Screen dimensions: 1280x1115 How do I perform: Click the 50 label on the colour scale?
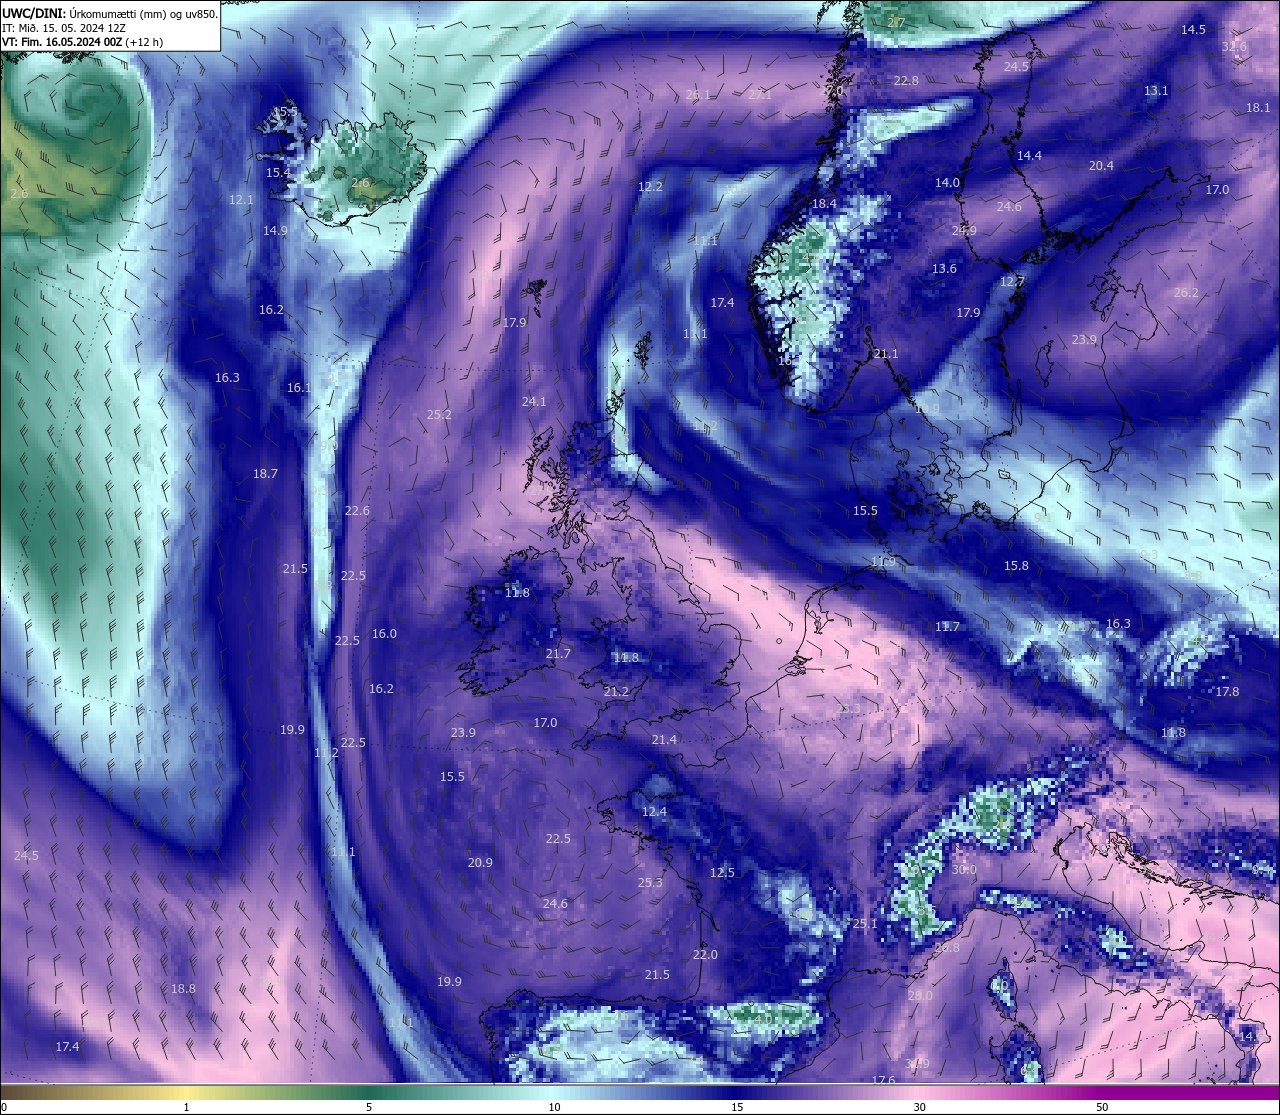pos(1102,1107)
